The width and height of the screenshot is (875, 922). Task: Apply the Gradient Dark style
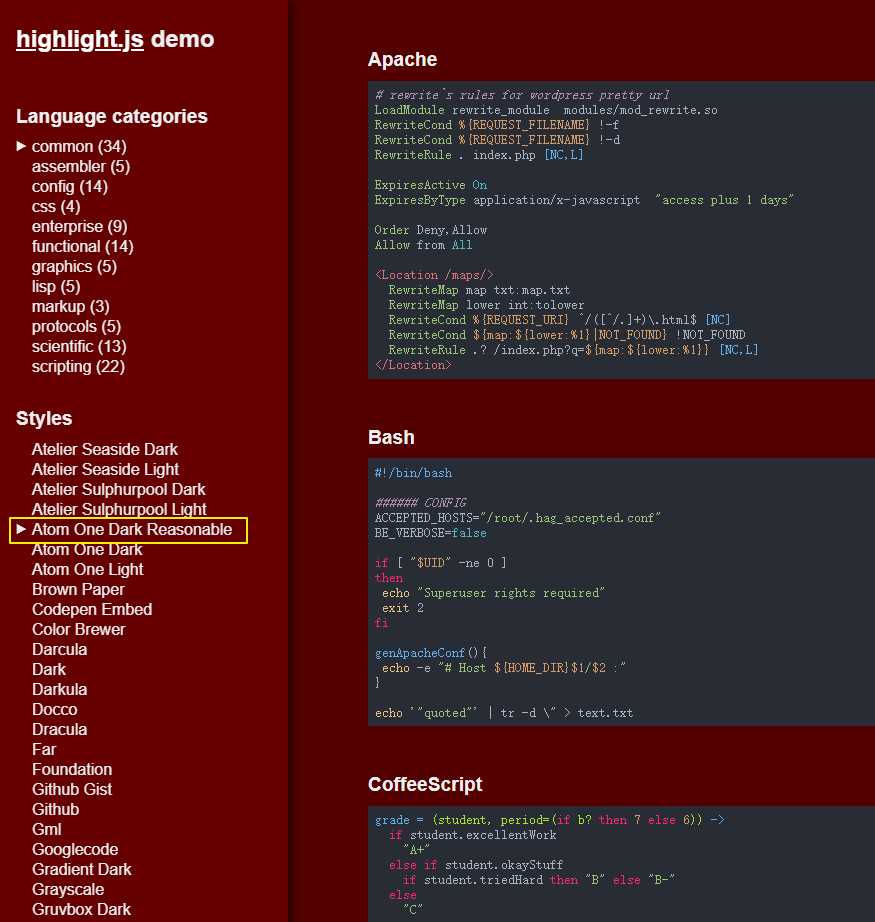tap(82, 869)
